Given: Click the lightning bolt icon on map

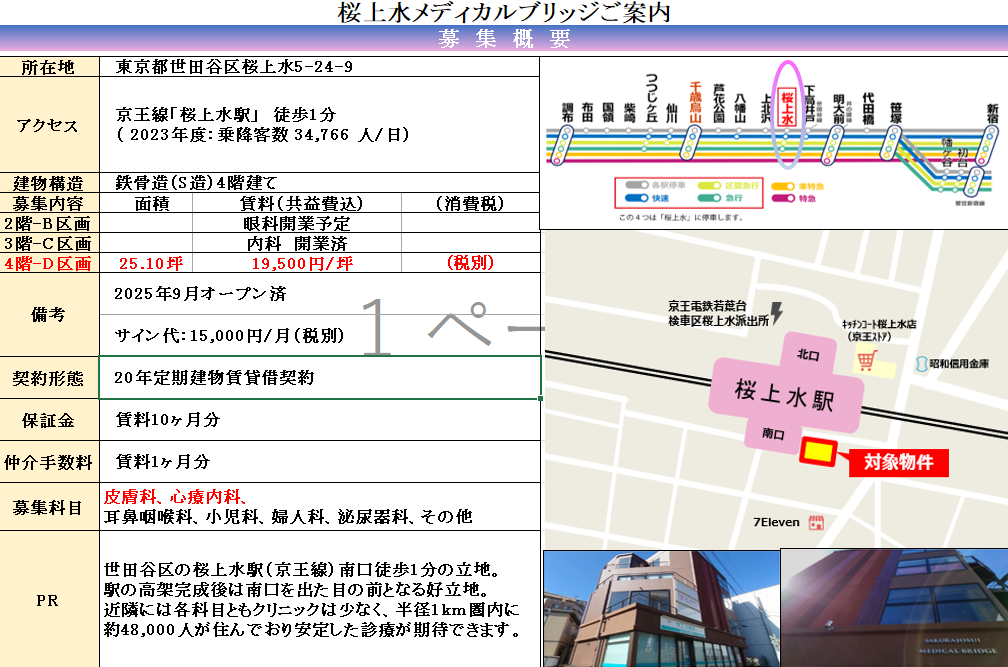Looking at the screenshot, I should 777,312.
